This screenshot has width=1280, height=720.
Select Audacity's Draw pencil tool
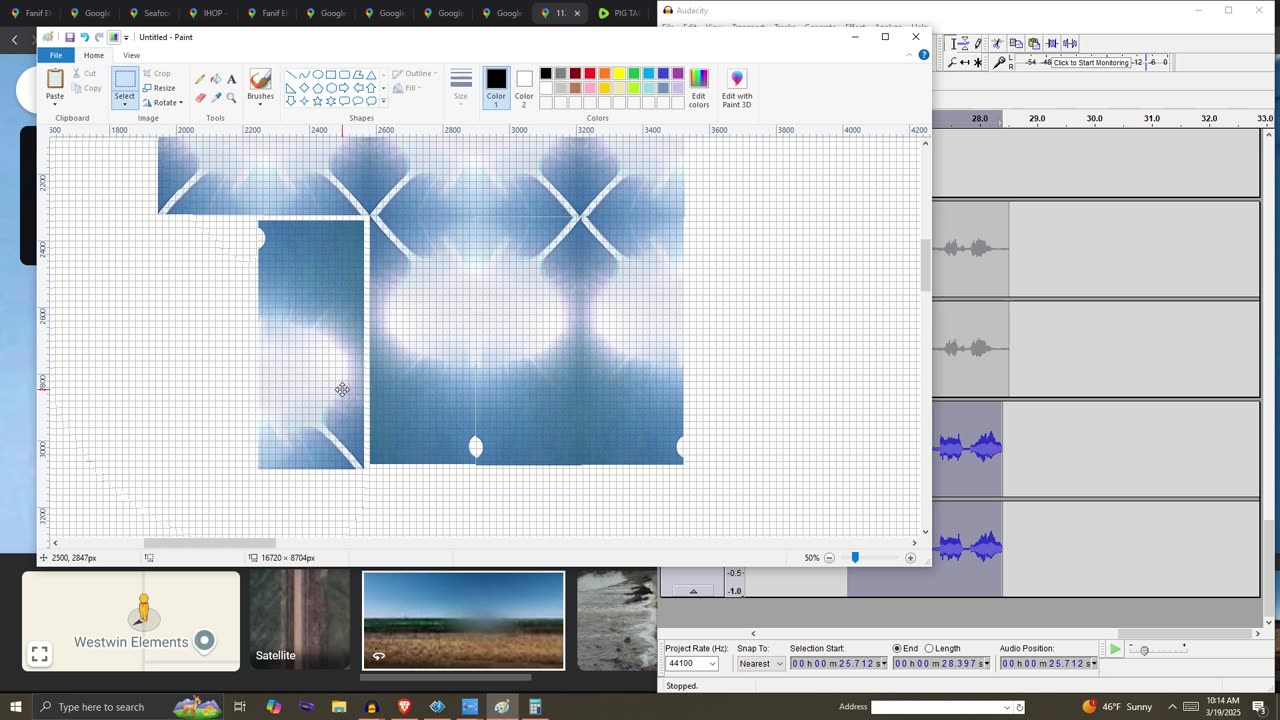978,43
